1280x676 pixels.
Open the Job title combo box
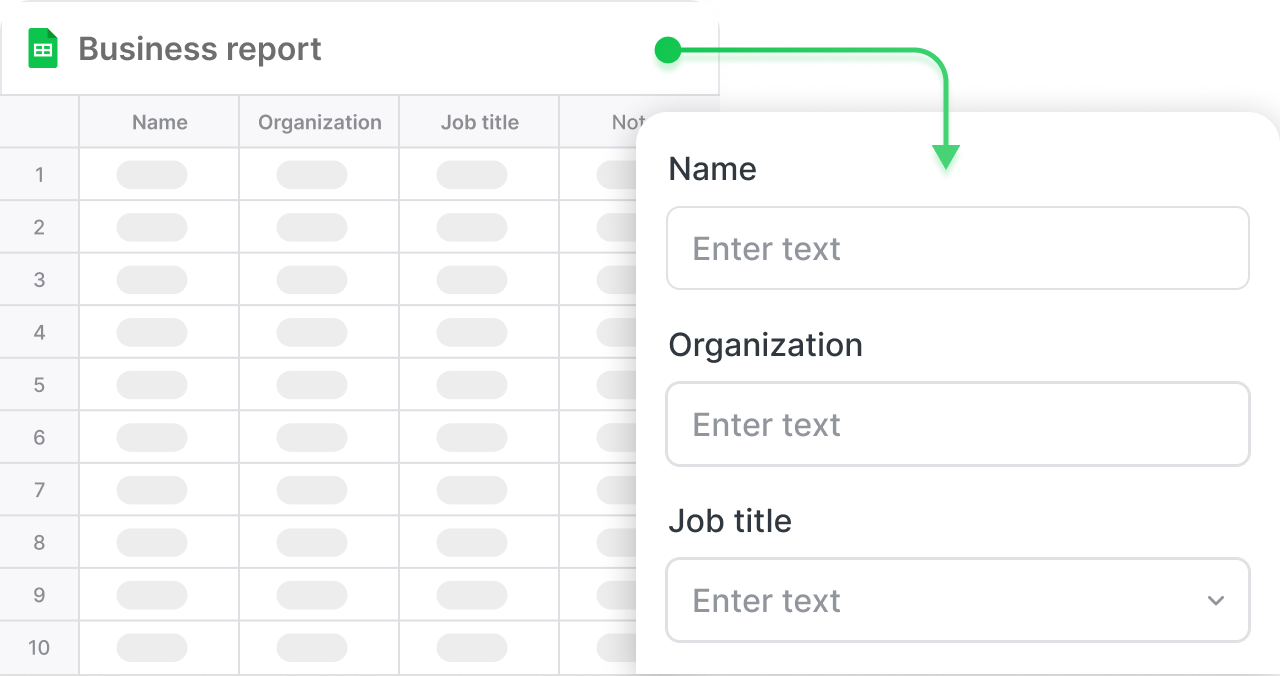coord(940,600)
